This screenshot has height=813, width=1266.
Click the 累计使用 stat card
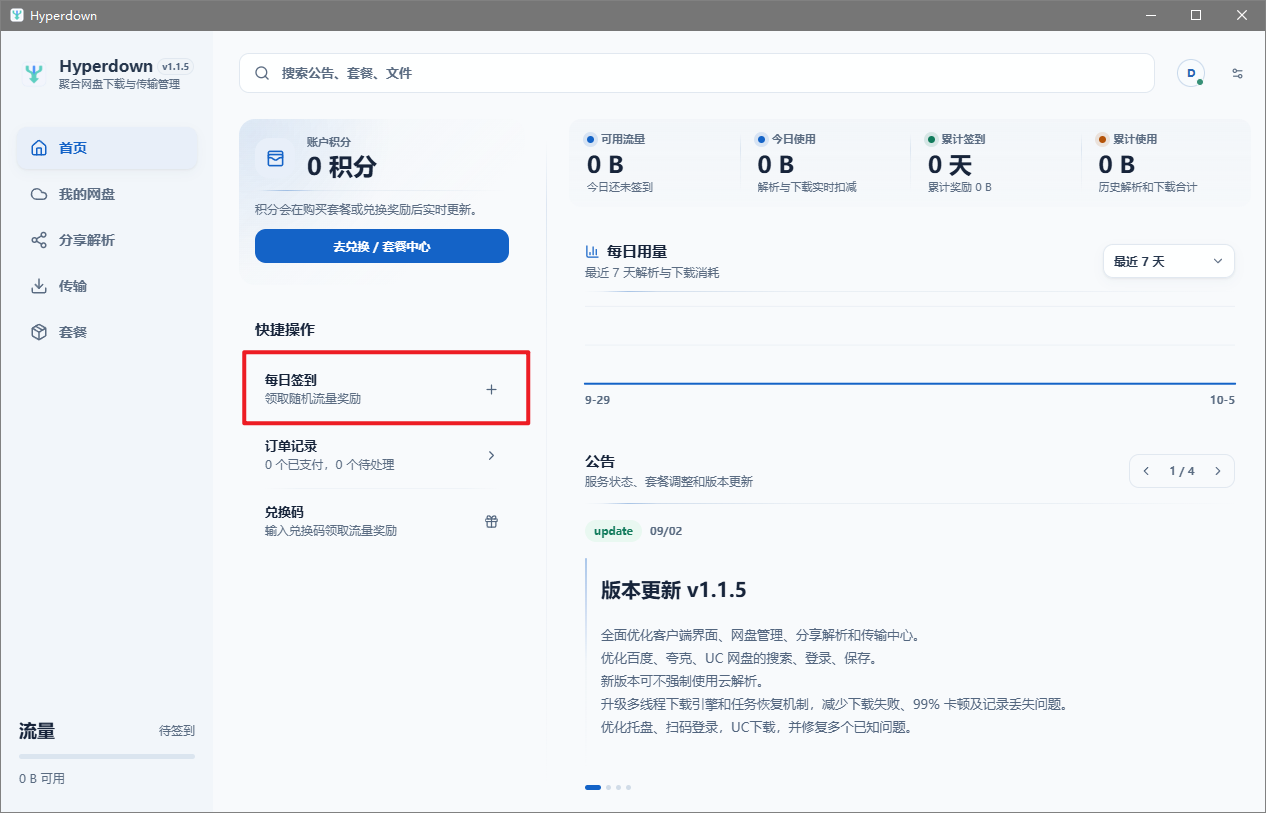[1167, 164]
